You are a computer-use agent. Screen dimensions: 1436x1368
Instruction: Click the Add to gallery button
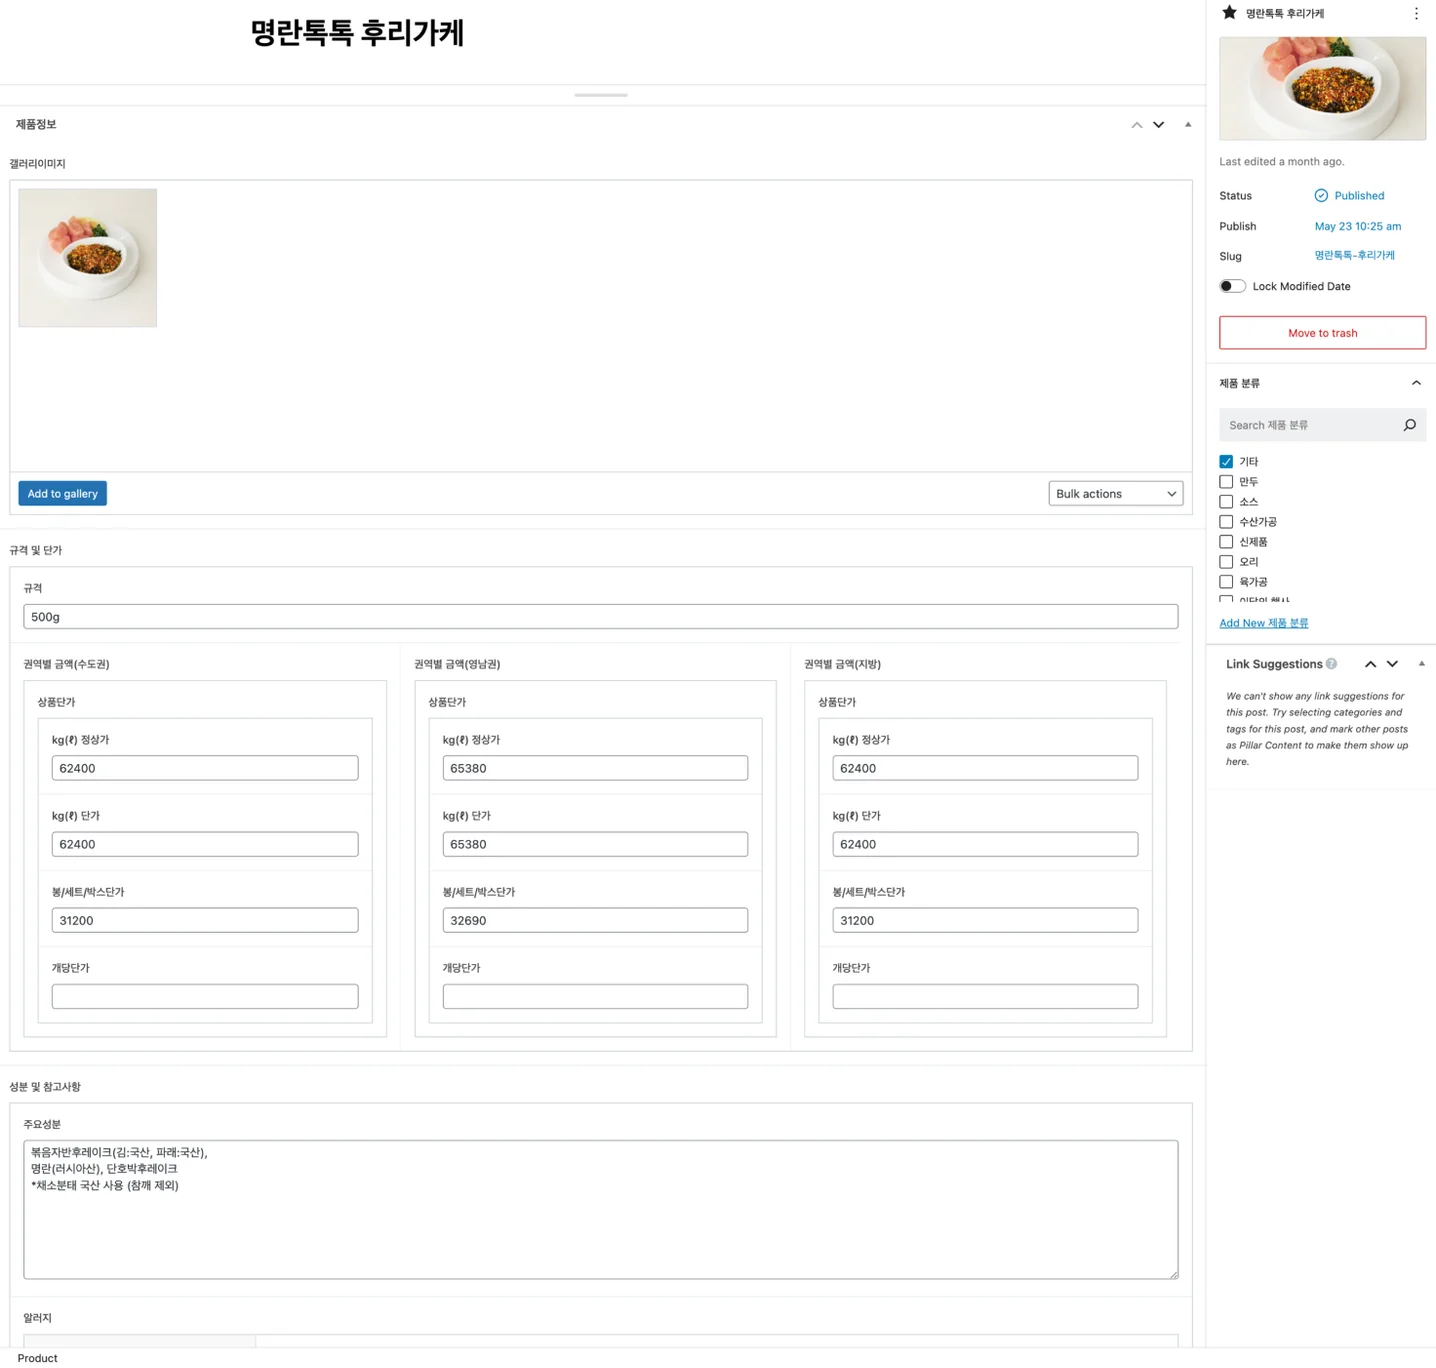coord(62,494)
